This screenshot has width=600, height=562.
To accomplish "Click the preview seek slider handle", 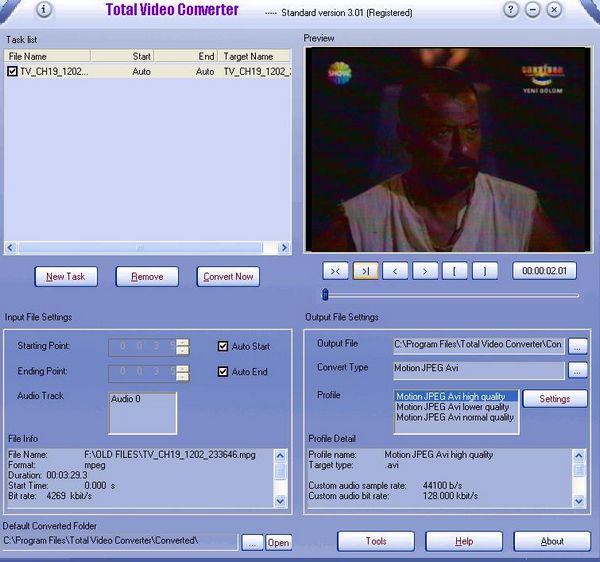I will (x=324, y=294).
